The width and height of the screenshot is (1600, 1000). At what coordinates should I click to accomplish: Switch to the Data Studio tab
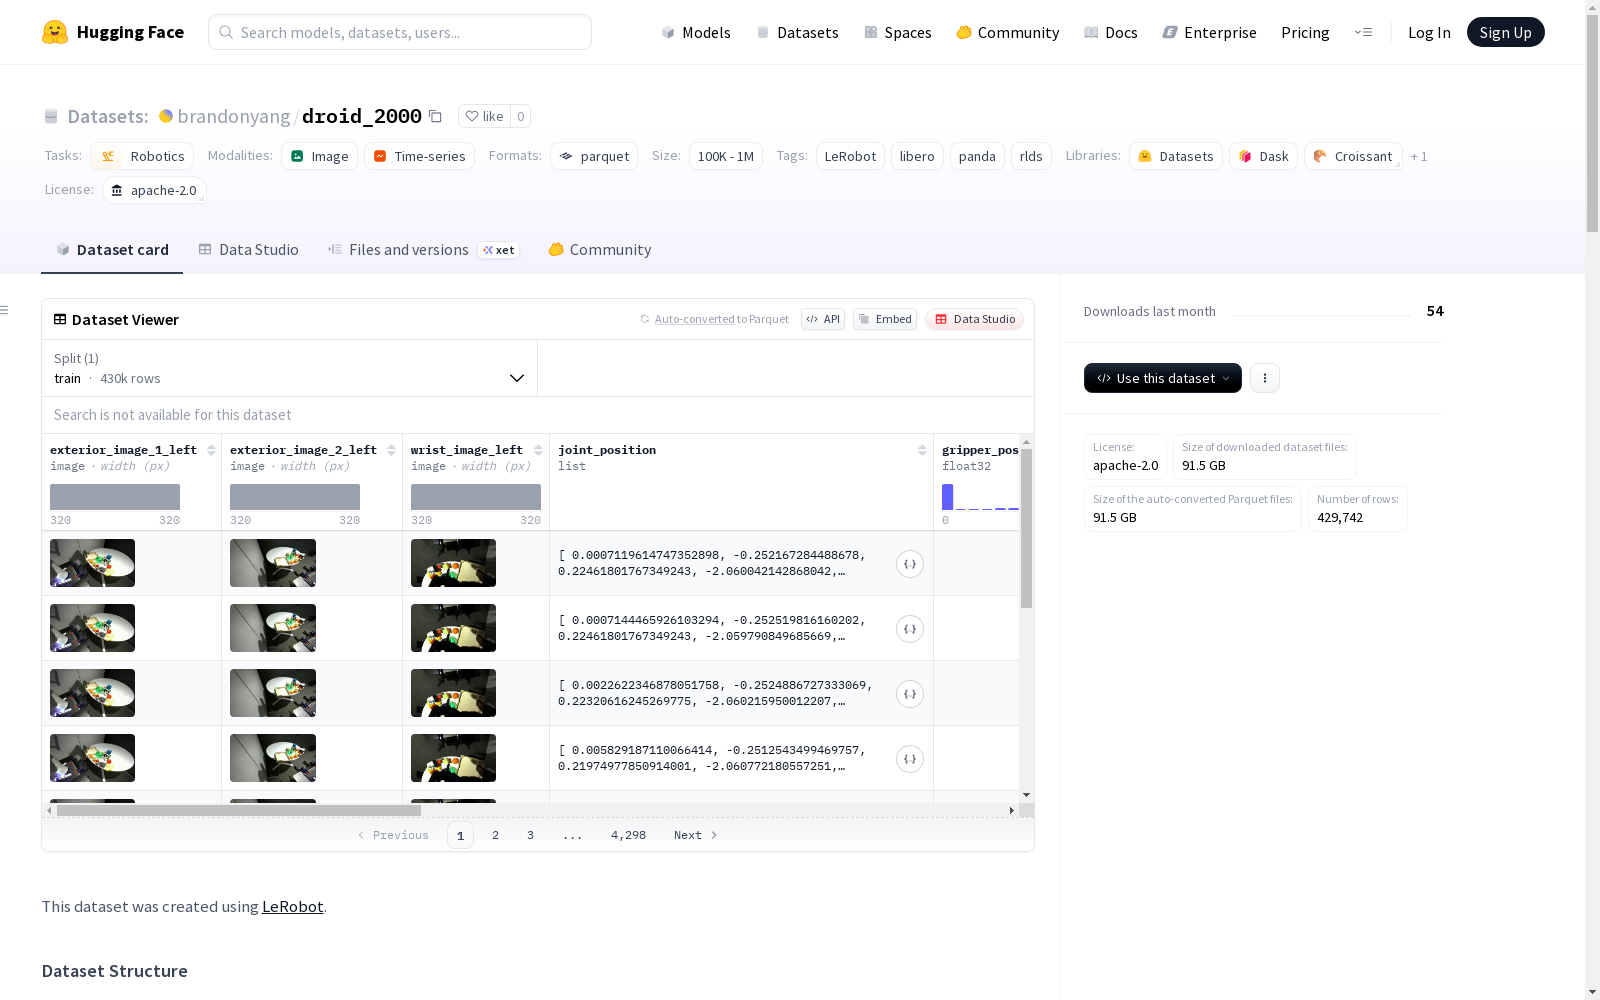click(249, 250)
